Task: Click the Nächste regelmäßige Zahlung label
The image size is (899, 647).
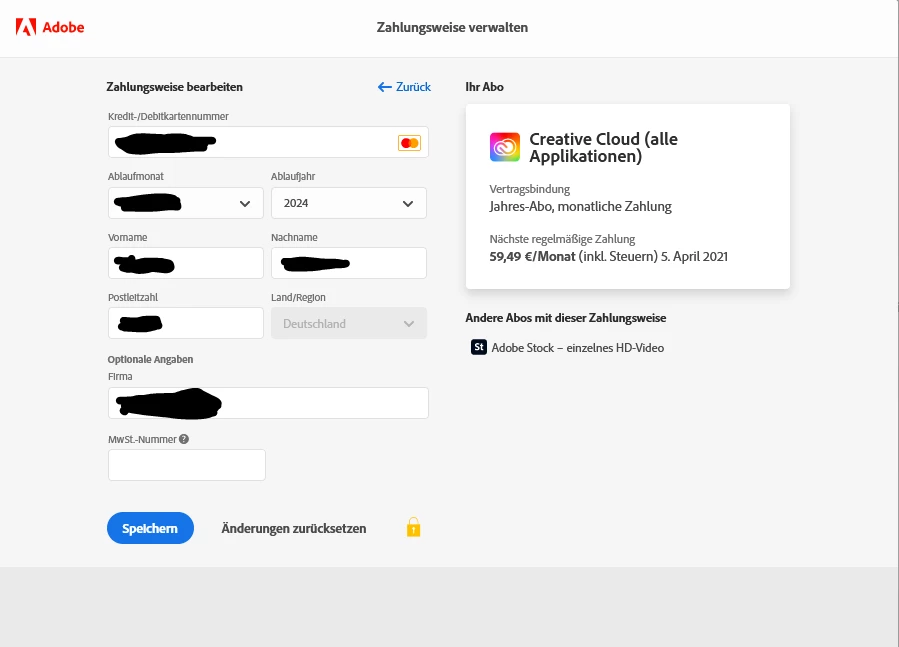Action: (x=562, y=239)
